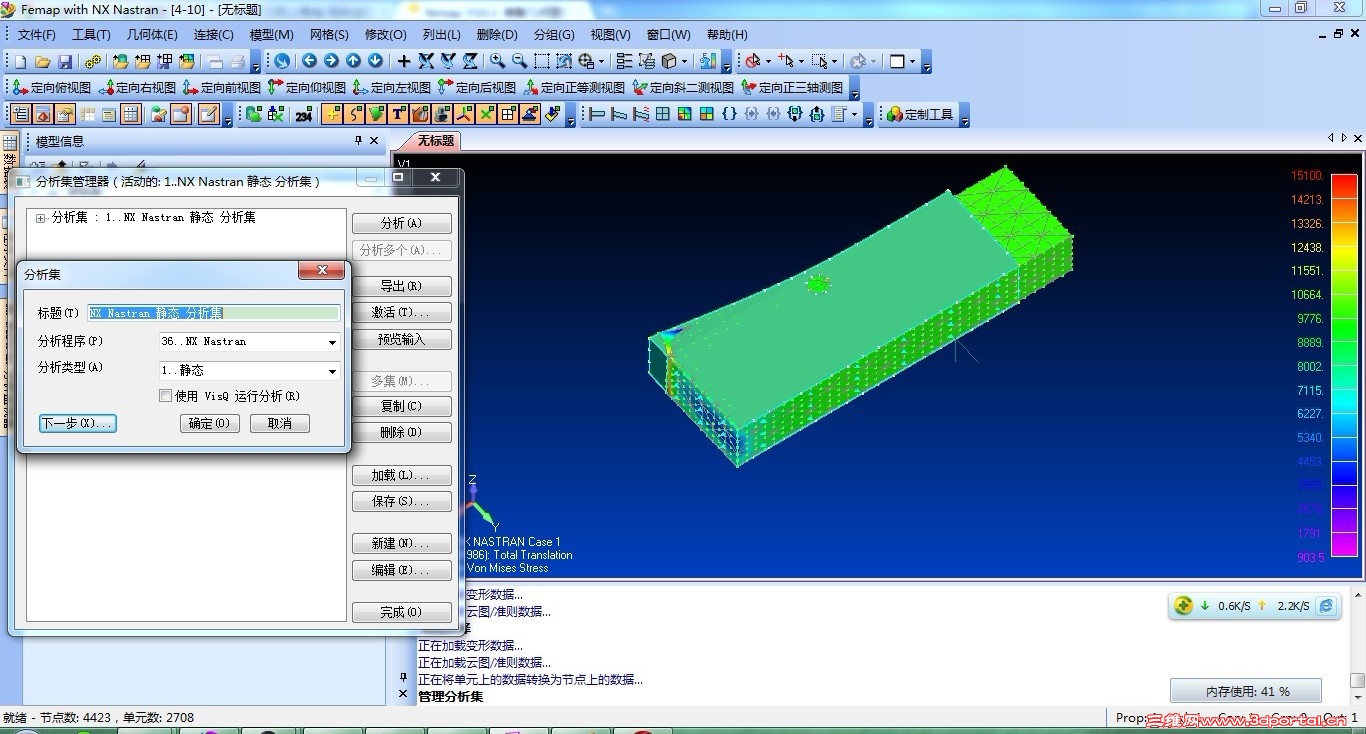This screenshot has height=734, width=1366.
Task: Click the curly braces icon in results toolbar
Action: coord(729,114)
